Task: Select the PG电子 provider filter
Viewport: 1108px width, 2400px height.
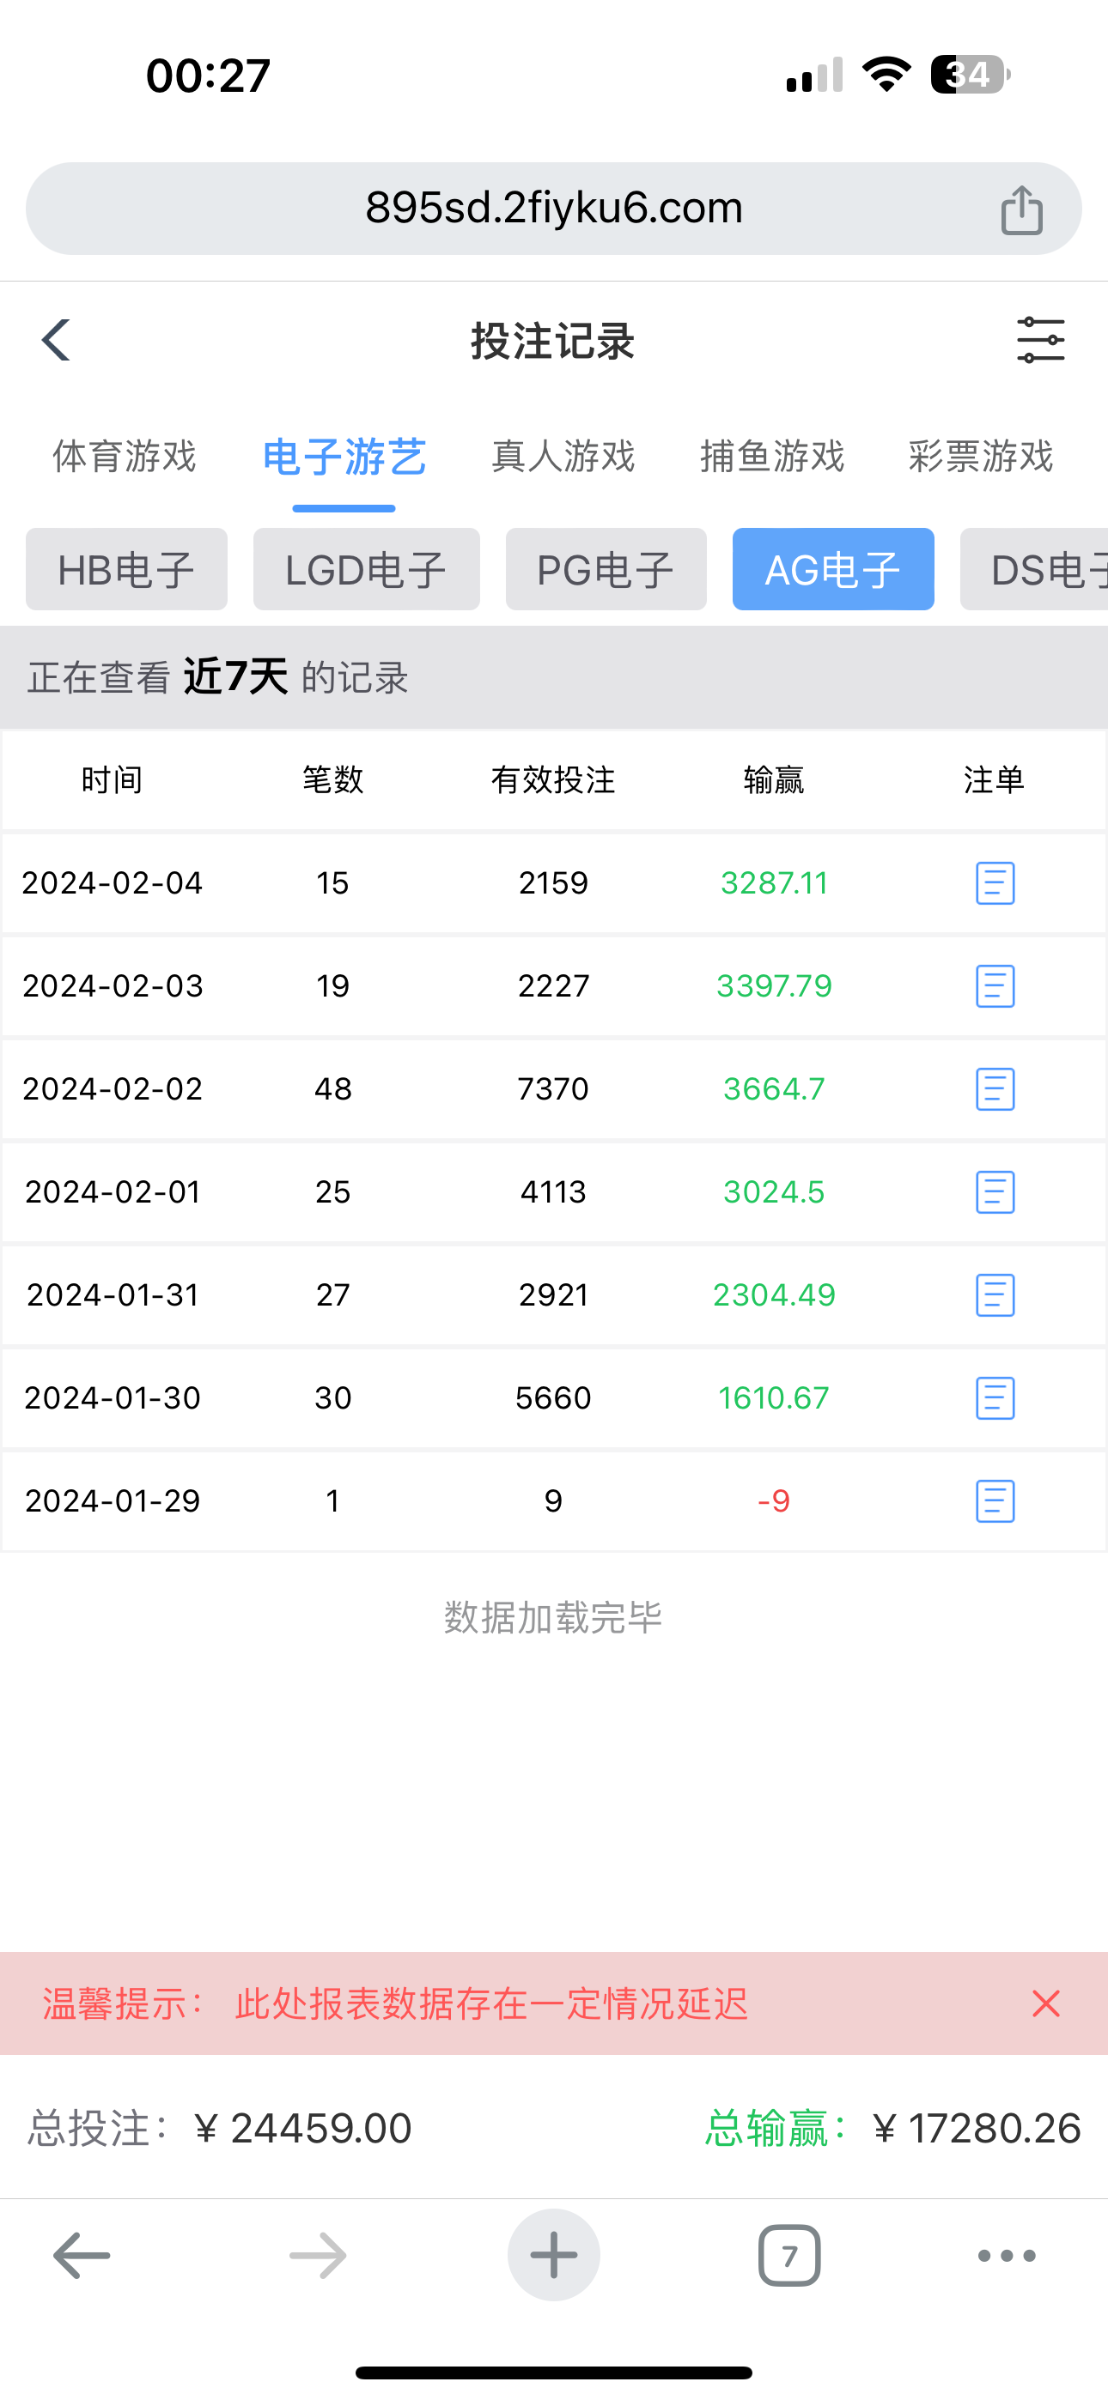Action: point(606,570)
